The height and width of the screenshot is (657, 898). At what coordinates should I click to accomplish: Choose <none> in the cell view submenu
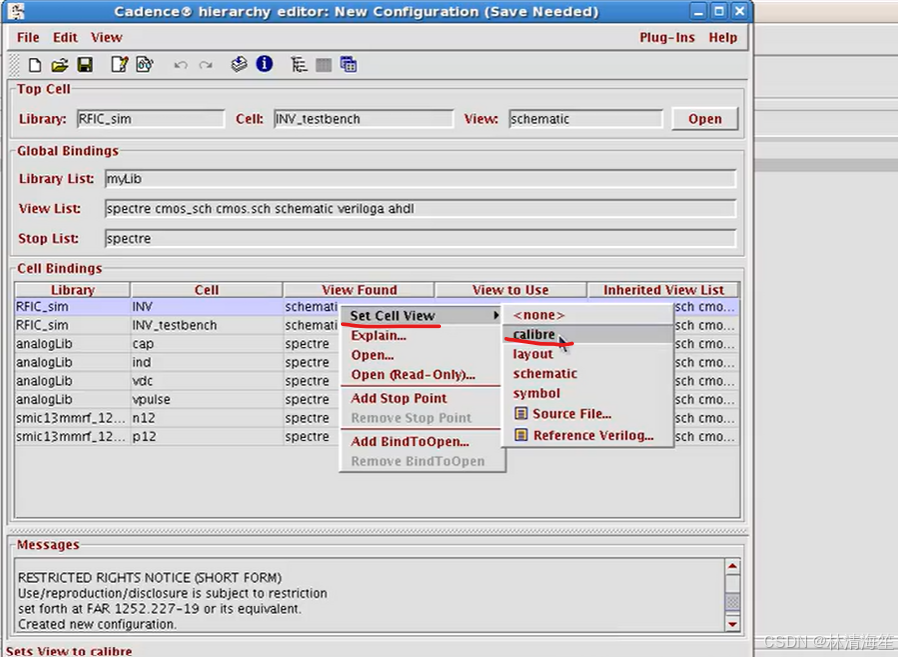(588, 315)
